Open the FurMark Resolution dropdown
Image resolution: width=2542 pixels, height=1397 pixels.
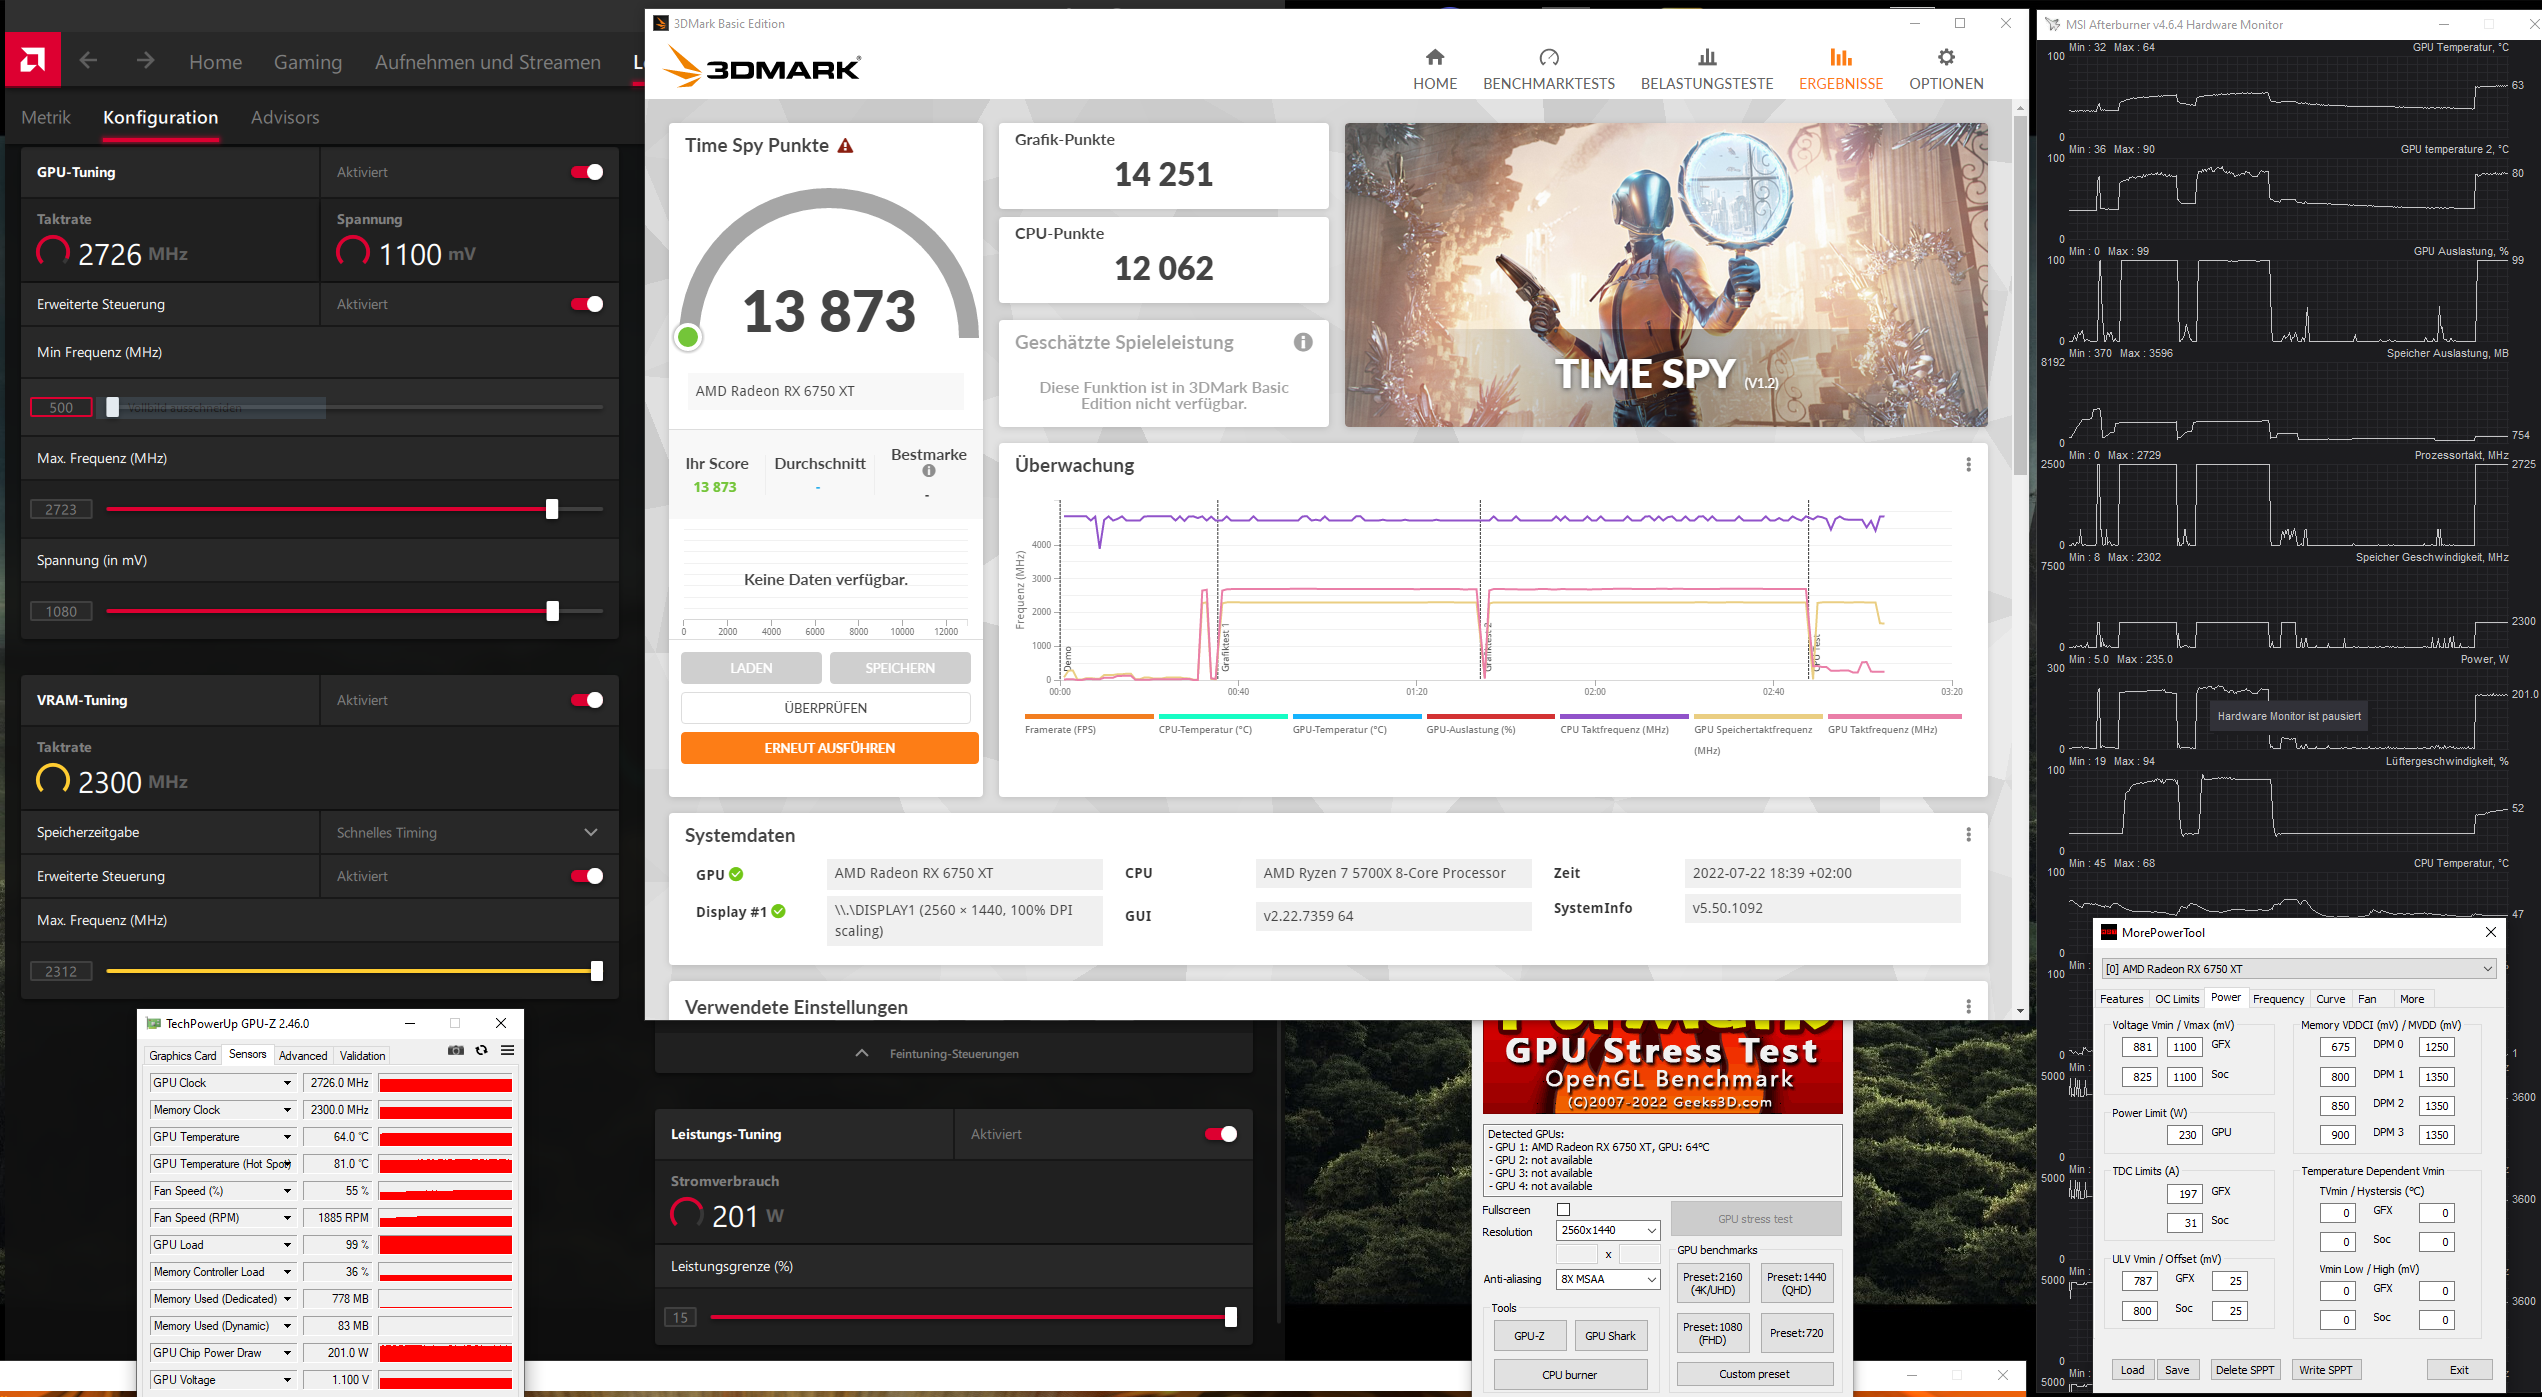pos(1608,1231)
